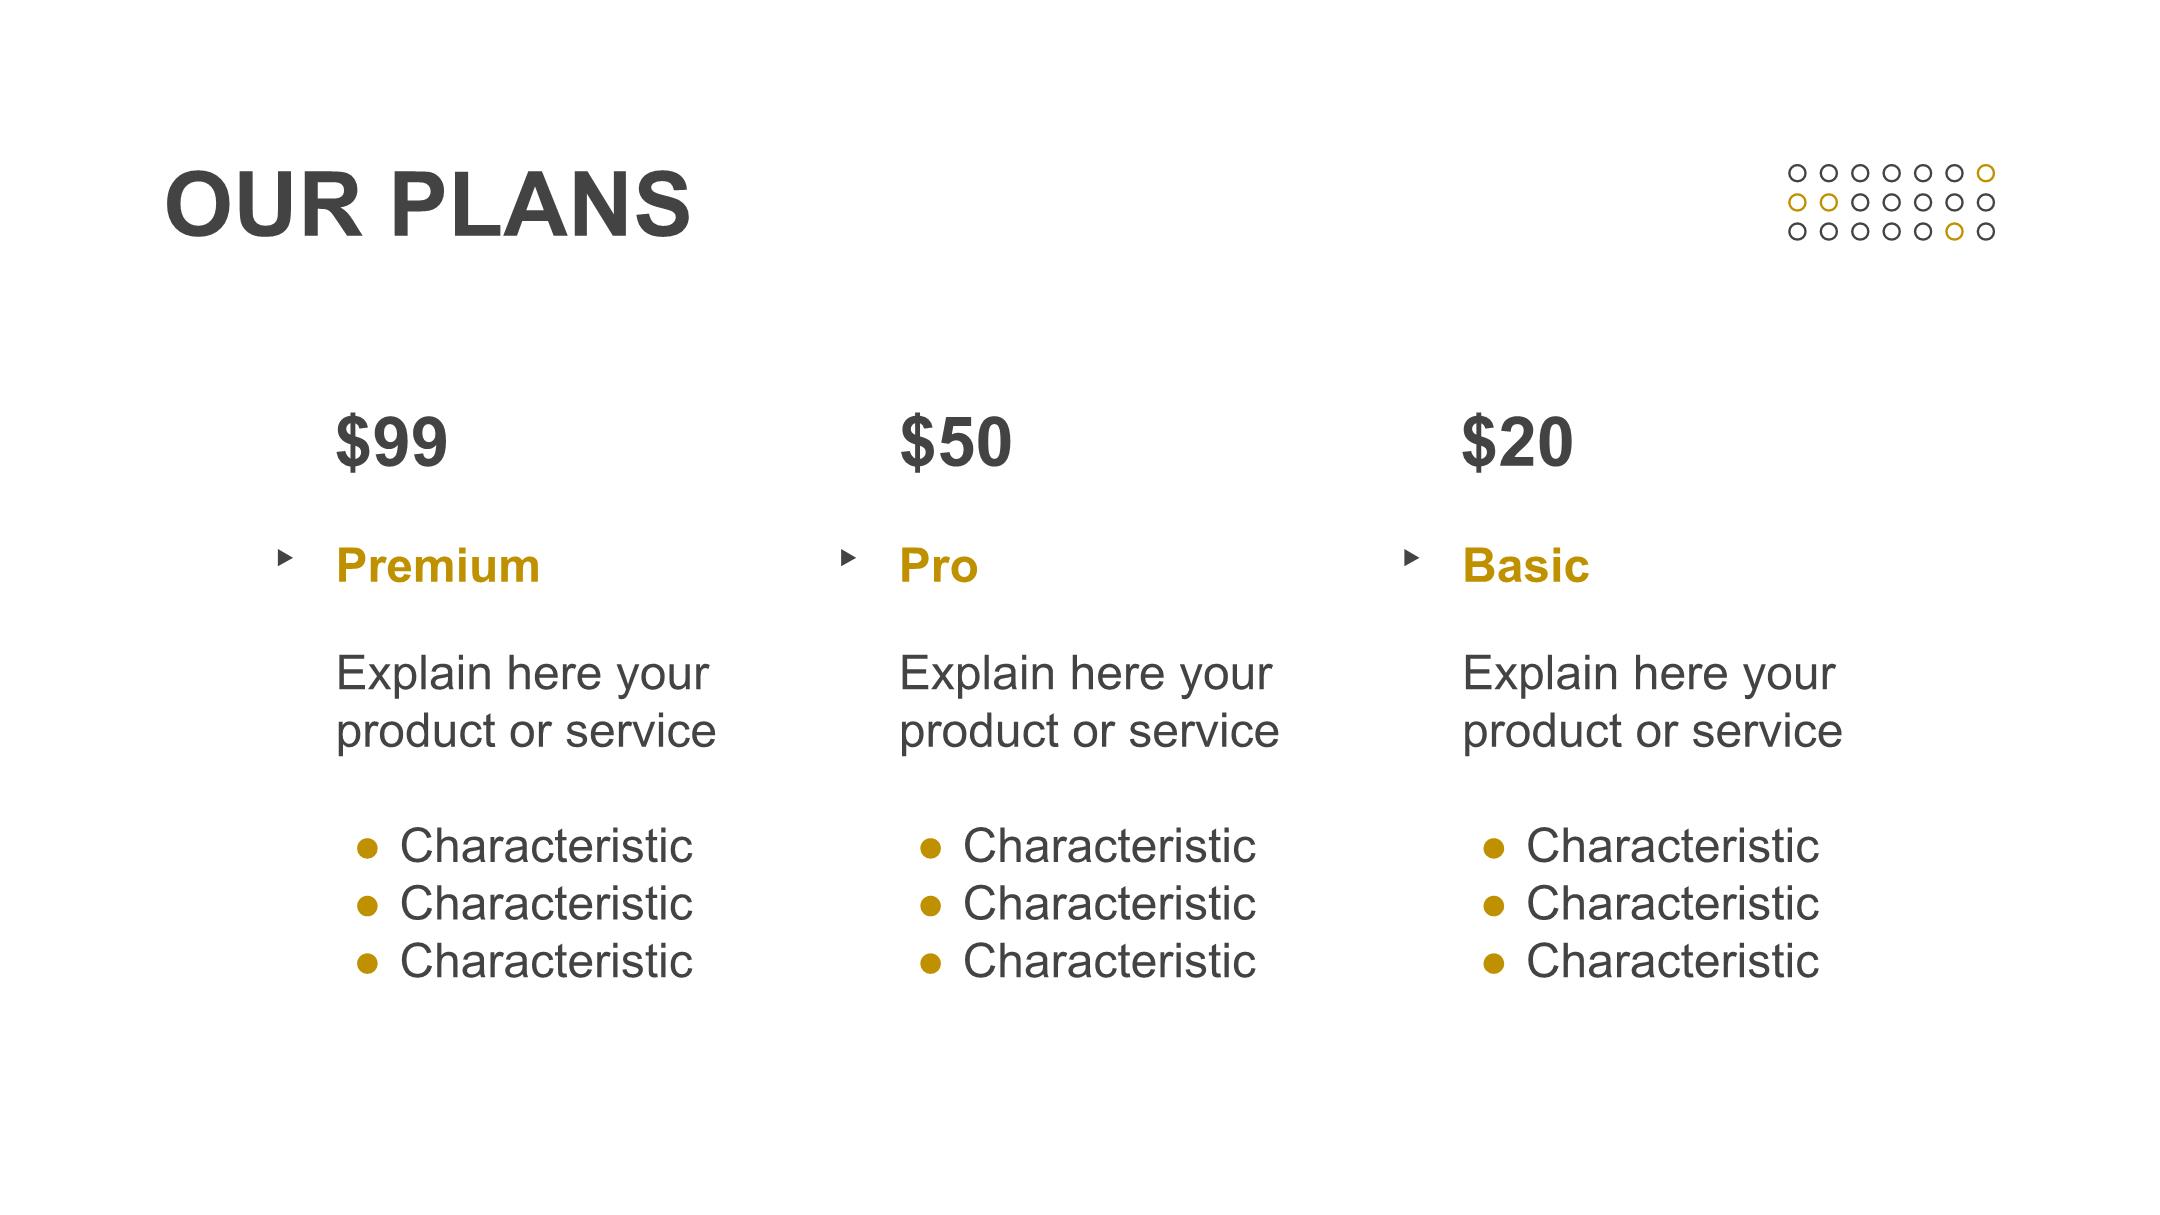
Task: Select the $99 price text
Action: click(x=392, y=441)
